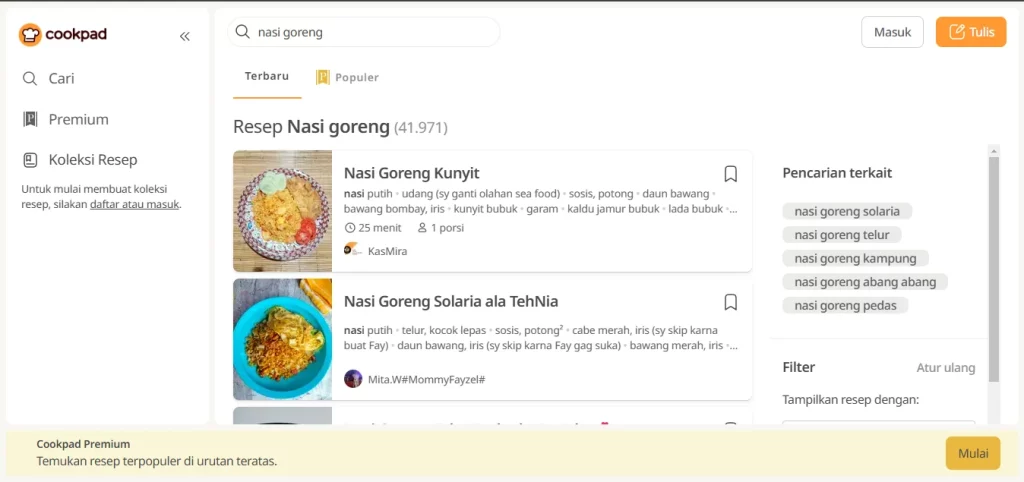Select related search 'nasi goreng pedas'
The height and width of the screenshot is (482, 1024).
[846, 305]
